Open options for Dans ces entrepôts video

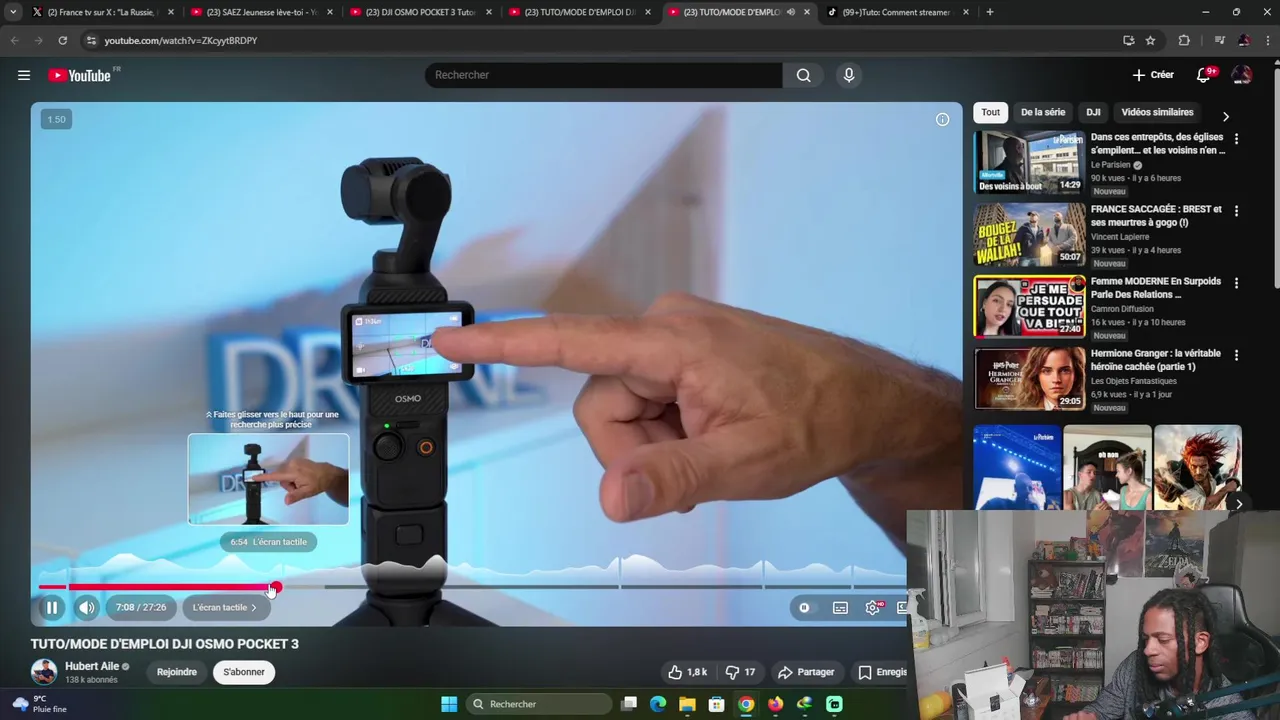1236,139
